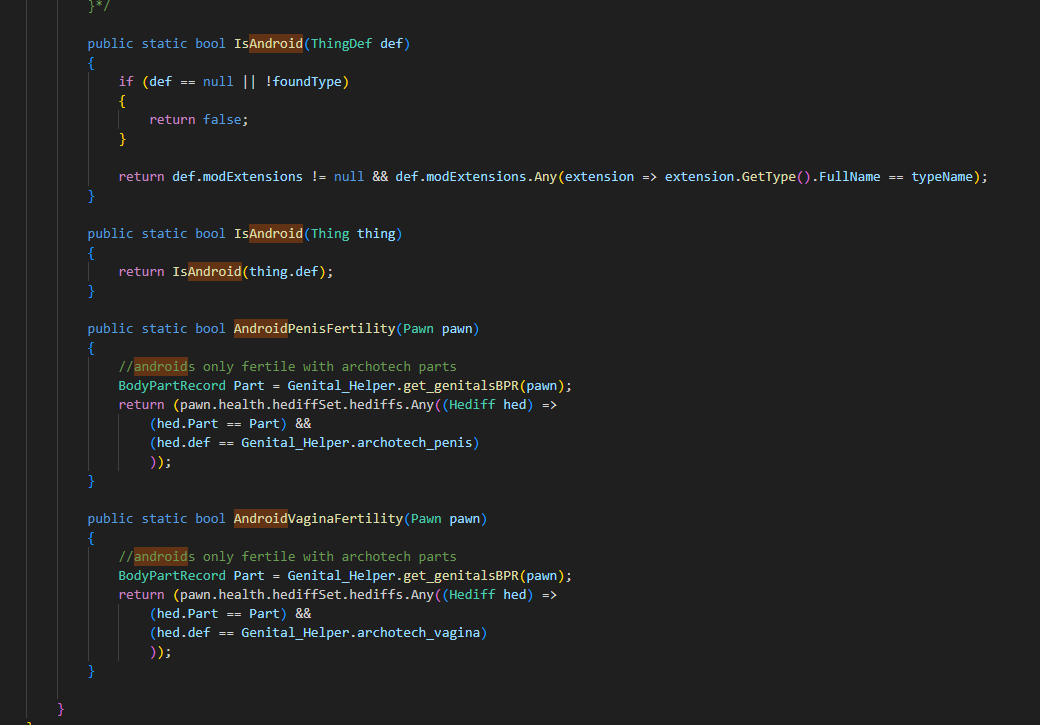Click the comment line inside AndroidPenisFertility
Image resolution: width=1040 pixels, height=725 pixels.
(x=287, y=366)
